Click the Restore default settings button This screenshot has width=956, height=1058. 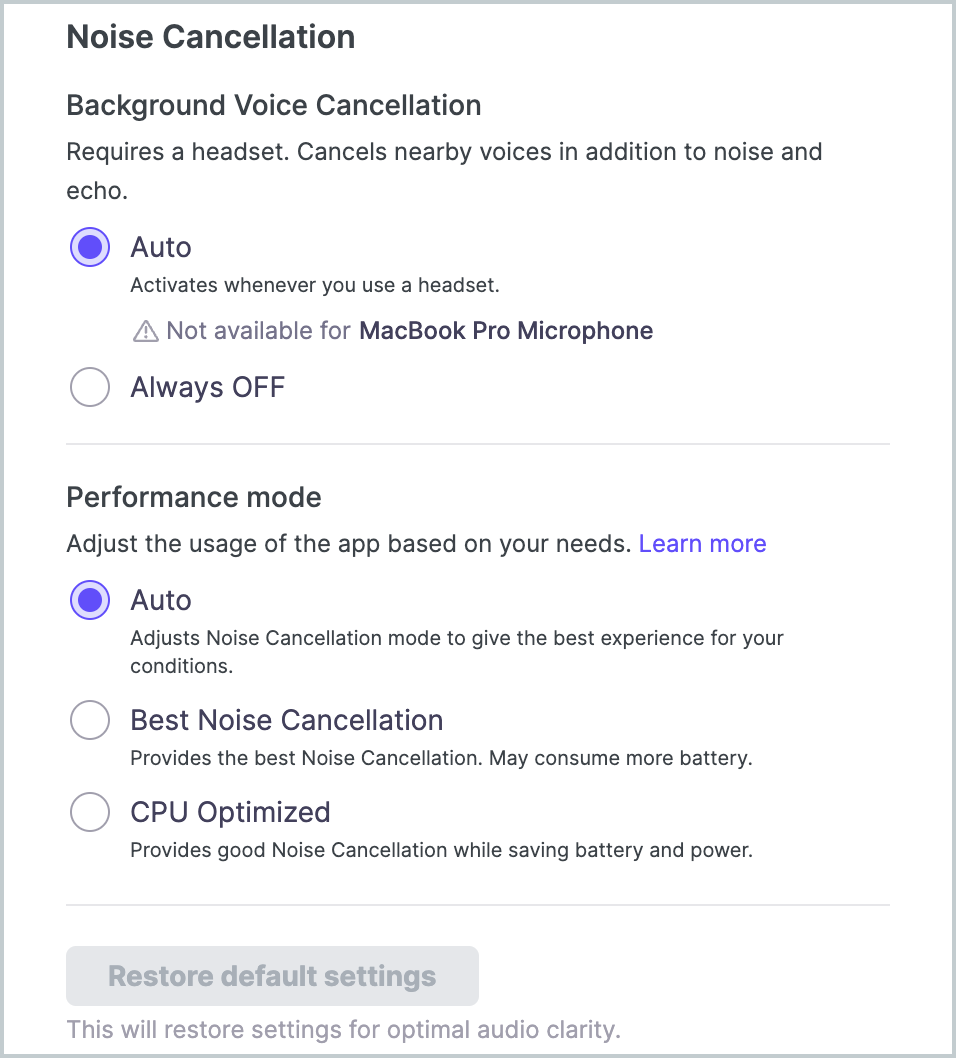(x=273, y=976)
